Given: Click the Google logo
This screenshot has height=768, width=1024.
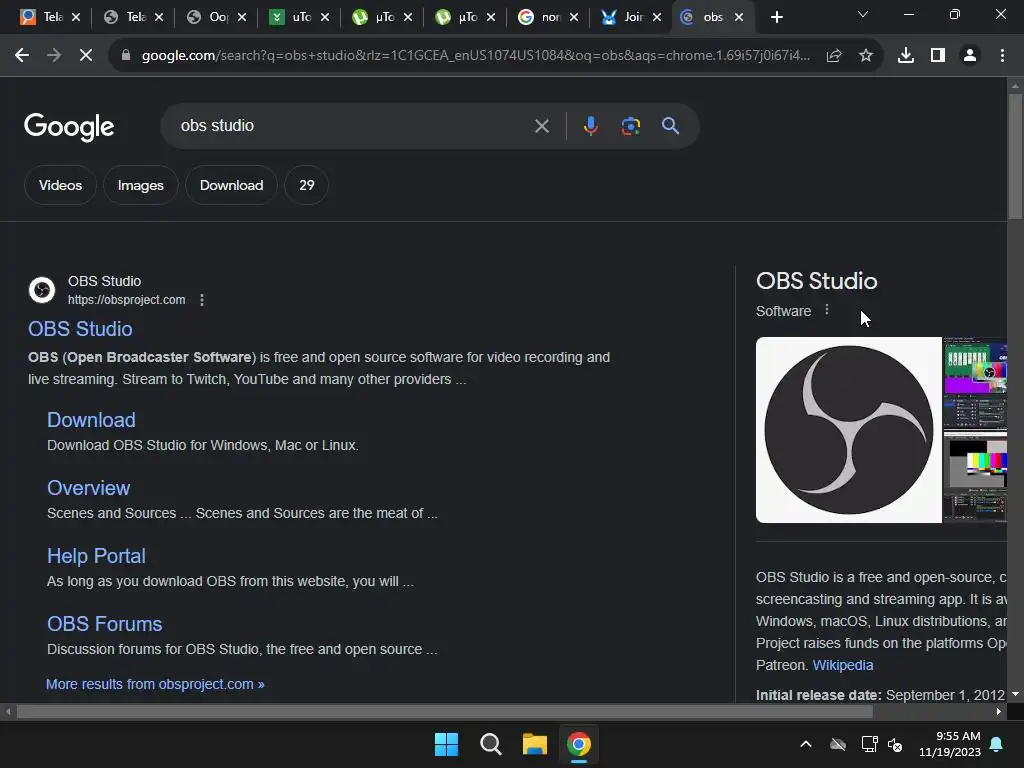Looking at the screenshot, I should click(x=69, y=127).
